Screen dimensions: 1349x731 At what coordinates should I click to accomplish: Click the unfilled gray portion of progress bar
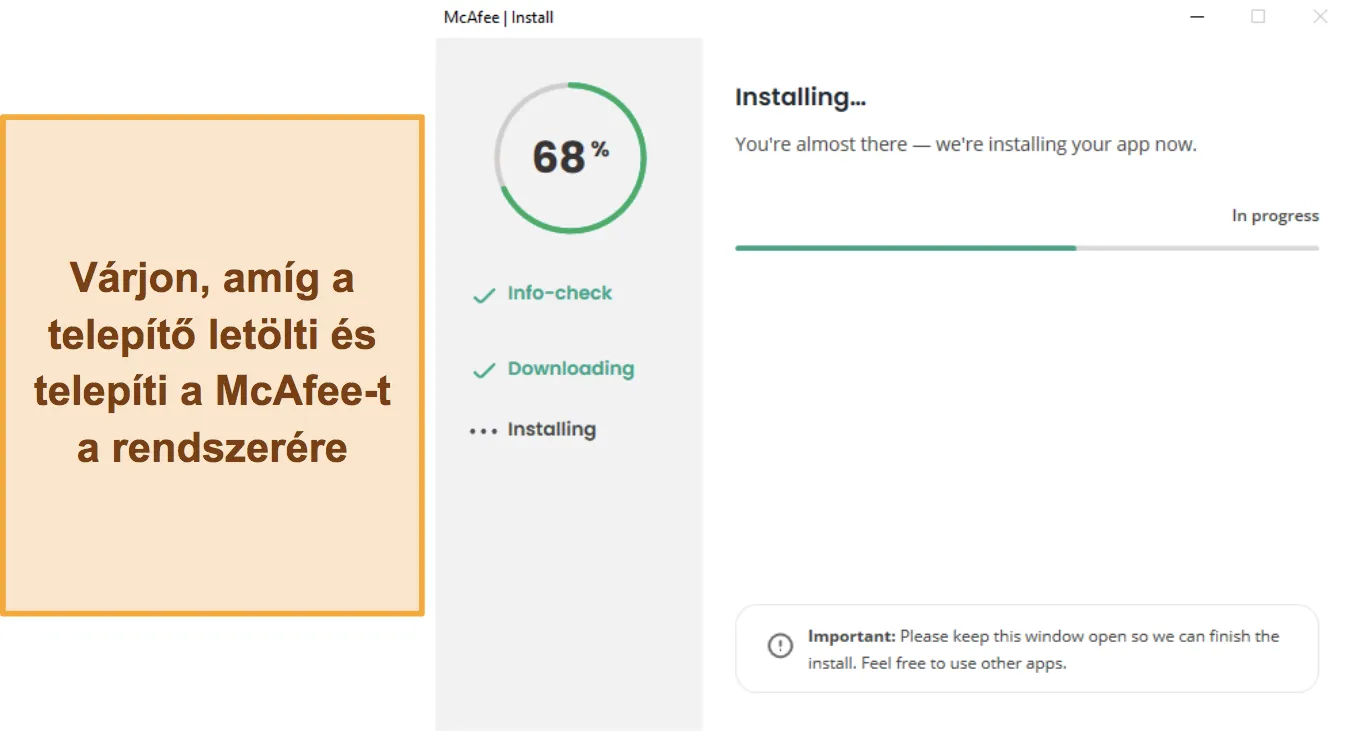click(x=1197, y=248)
